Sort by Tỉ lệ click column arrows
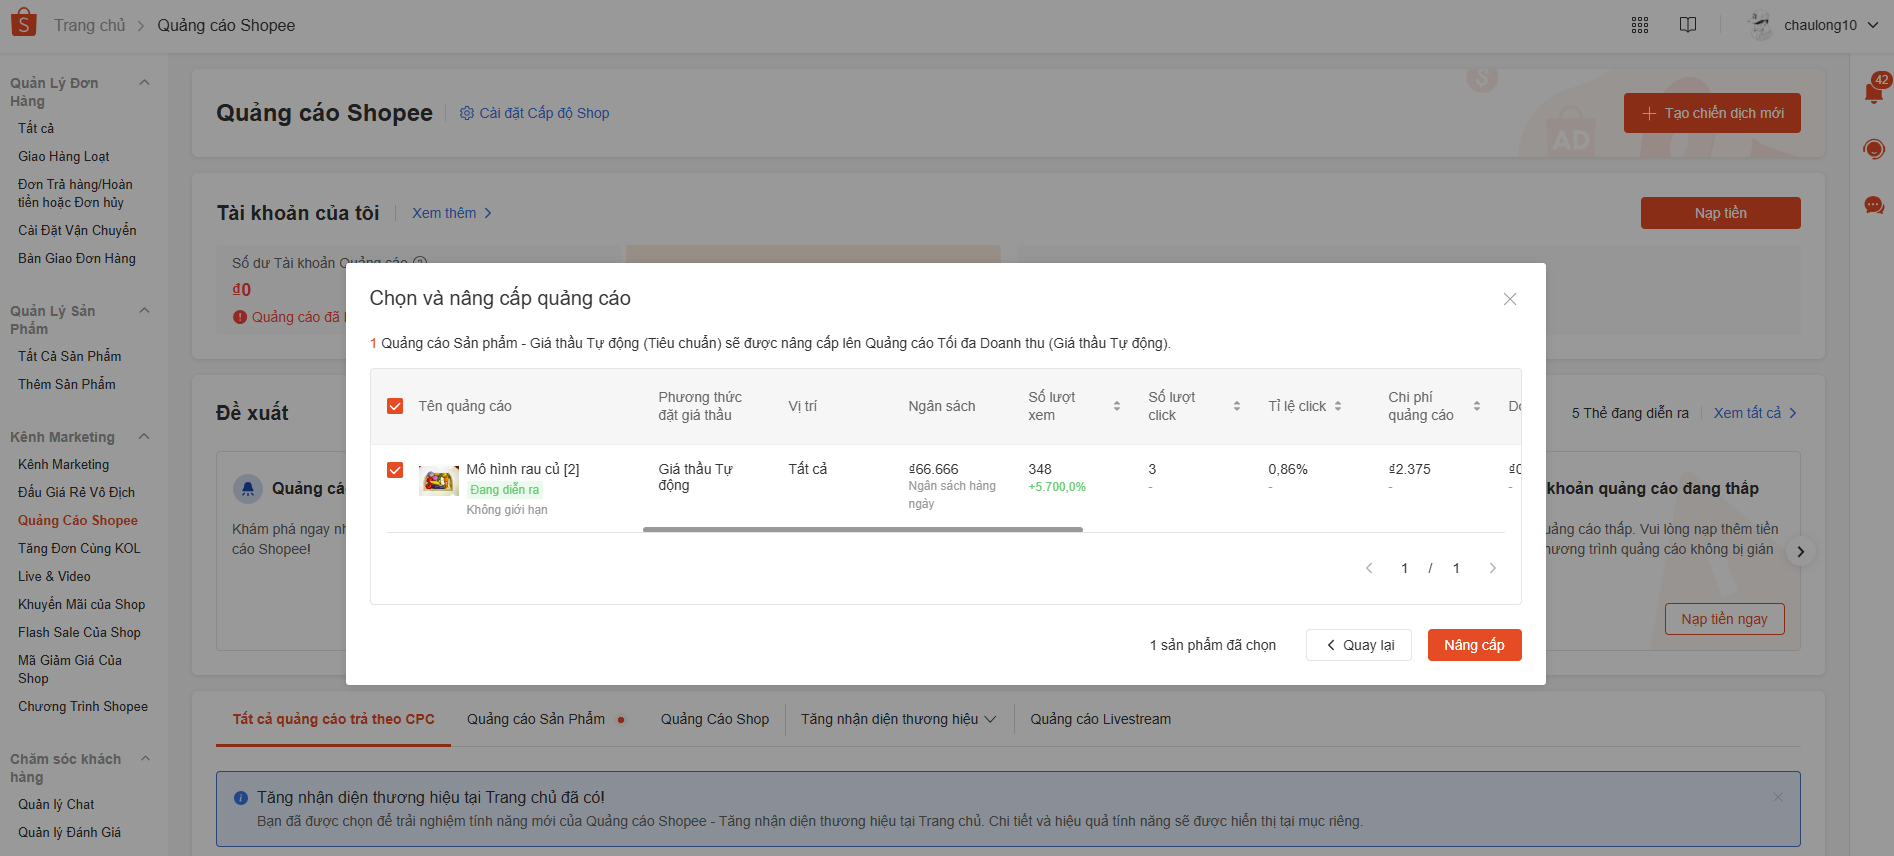 tap(1338, 406)
